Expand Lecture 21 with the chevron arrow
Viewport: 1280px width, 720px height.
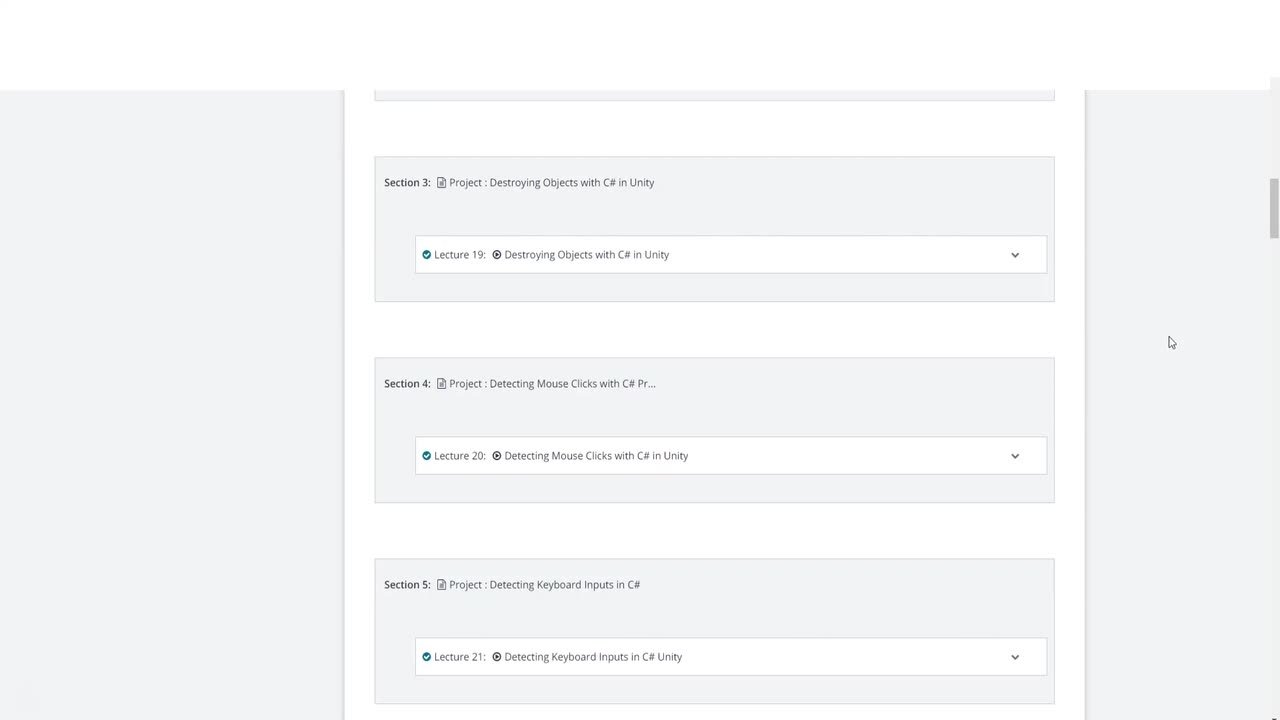point(1015,657)
